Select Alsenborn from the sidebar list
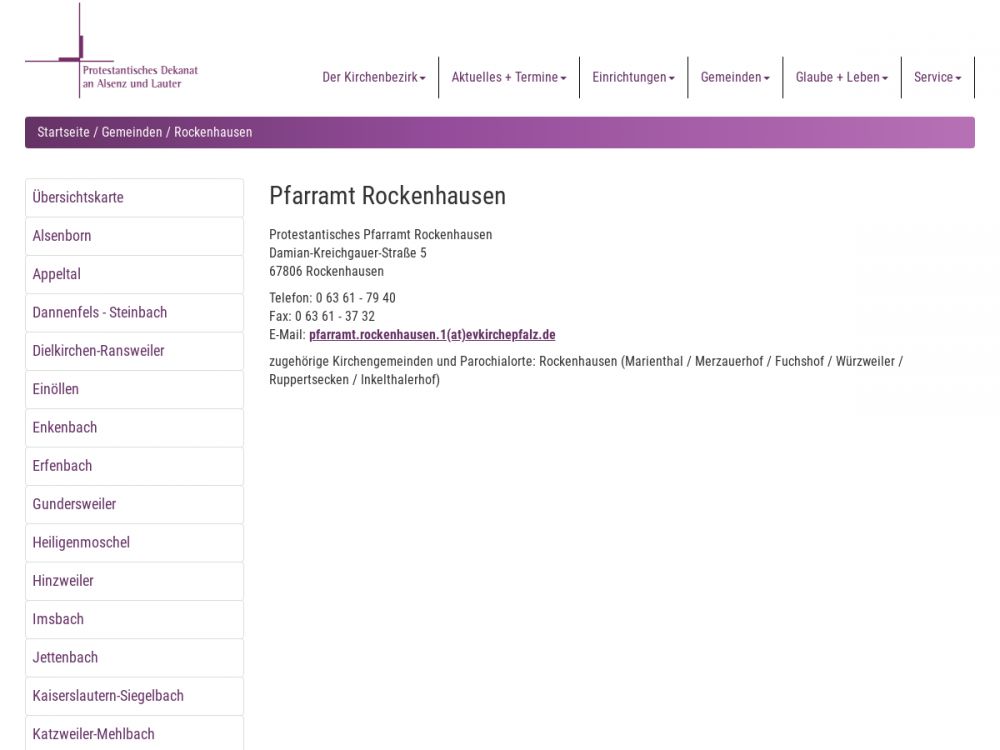Screen dimensions: 1000x750 (x=62, y=236)
